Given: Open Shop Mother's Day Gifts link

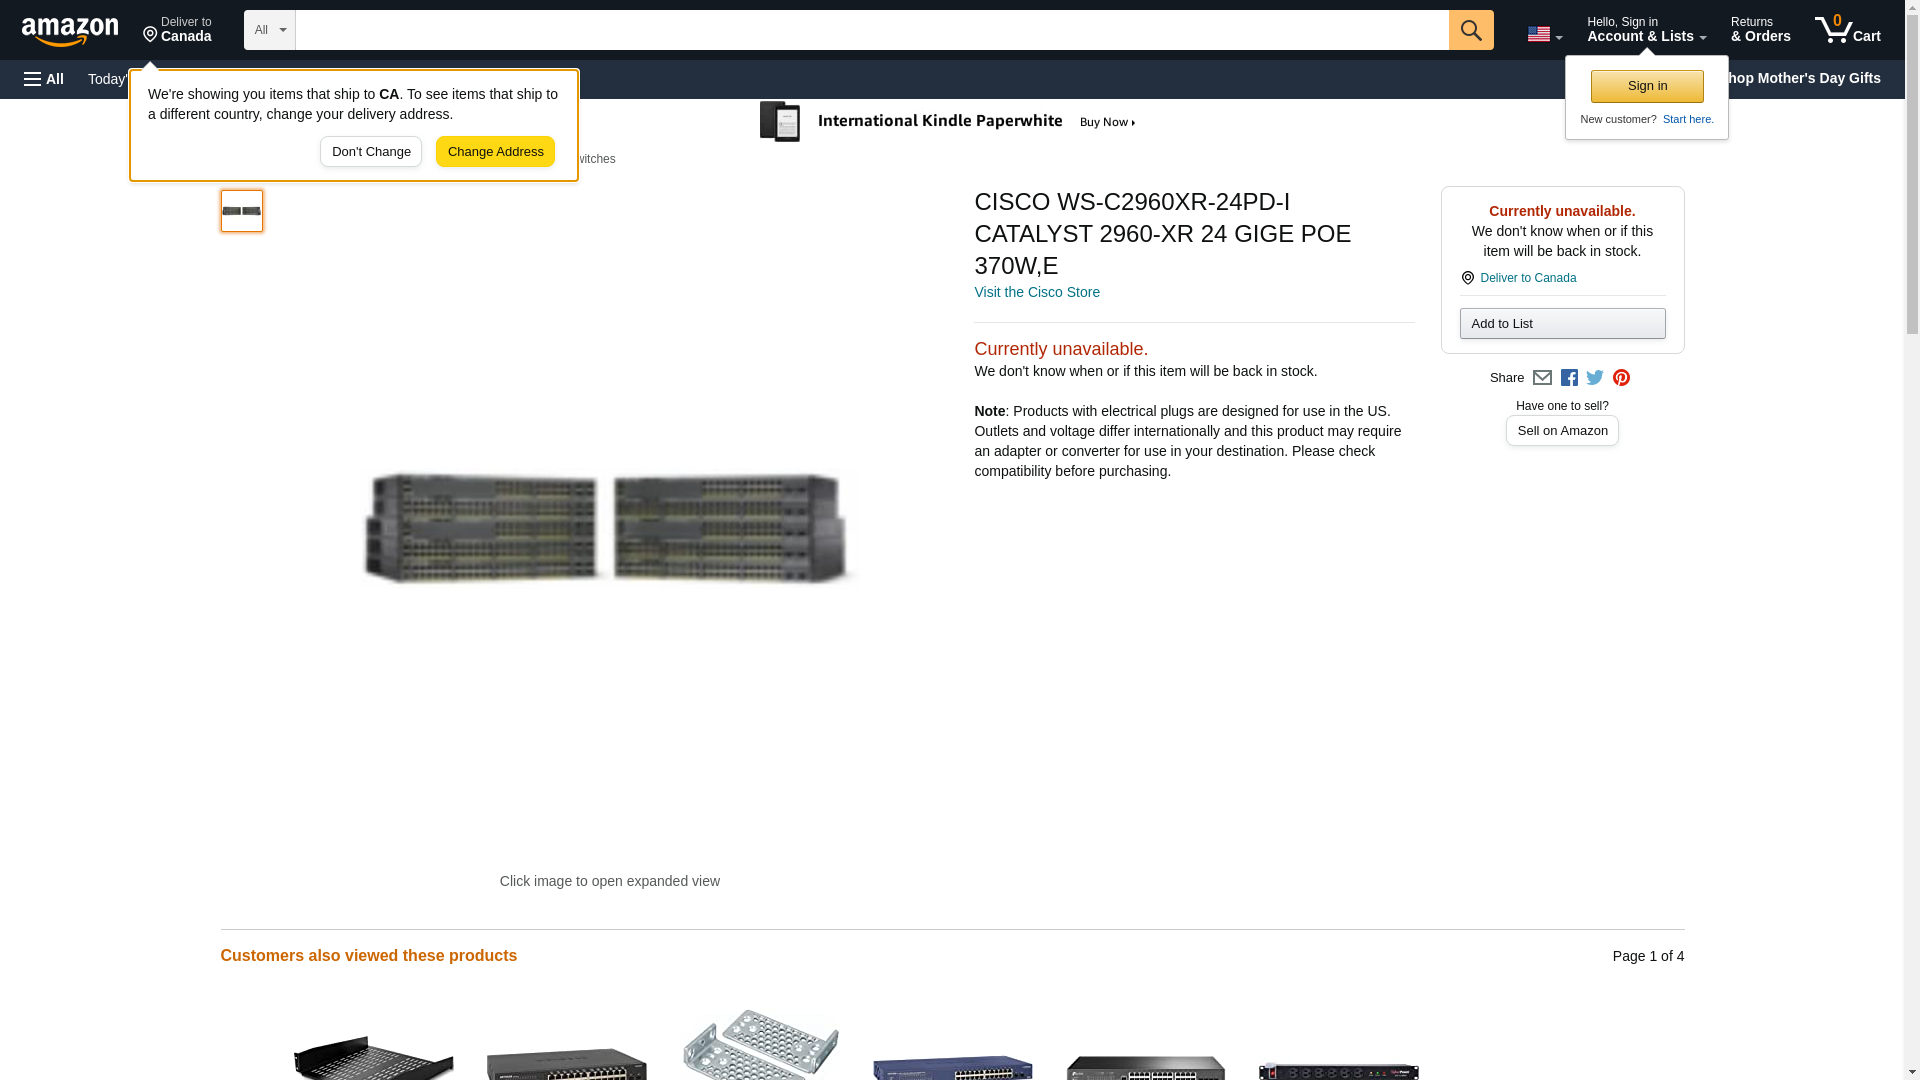Looking at the screenshot, I should tap(1804, 78).
